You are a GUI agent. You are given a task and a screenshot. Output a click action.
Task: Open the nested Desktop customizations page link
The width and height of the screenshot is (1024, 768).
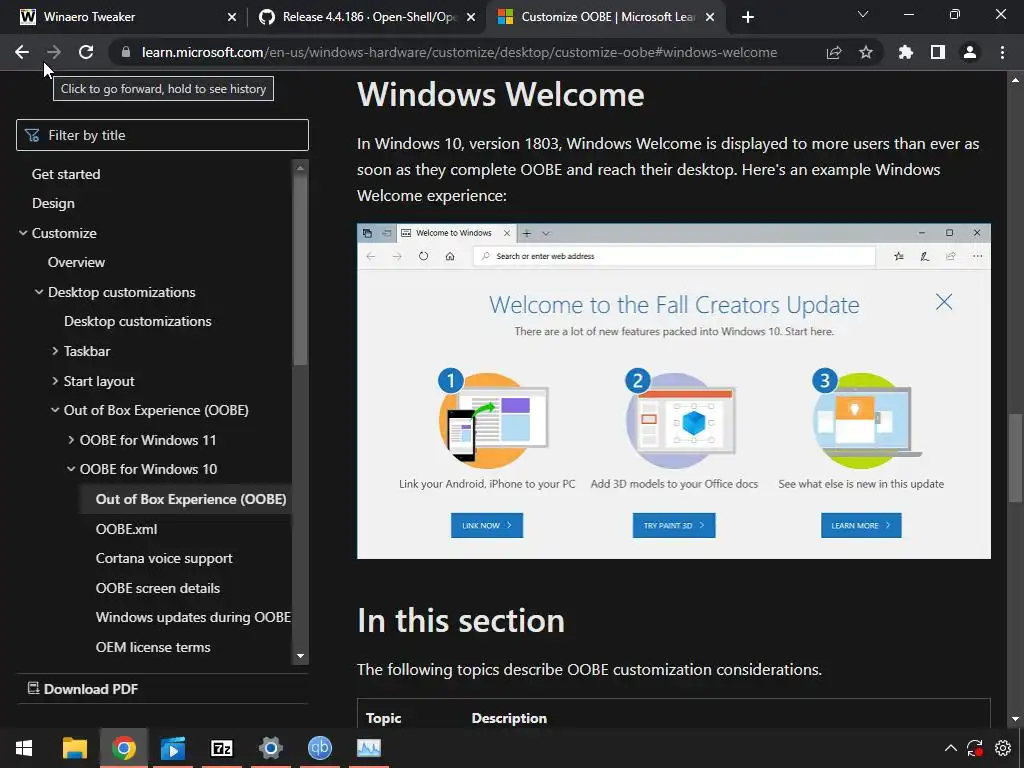pyautogui.click(x=137, y=321)
